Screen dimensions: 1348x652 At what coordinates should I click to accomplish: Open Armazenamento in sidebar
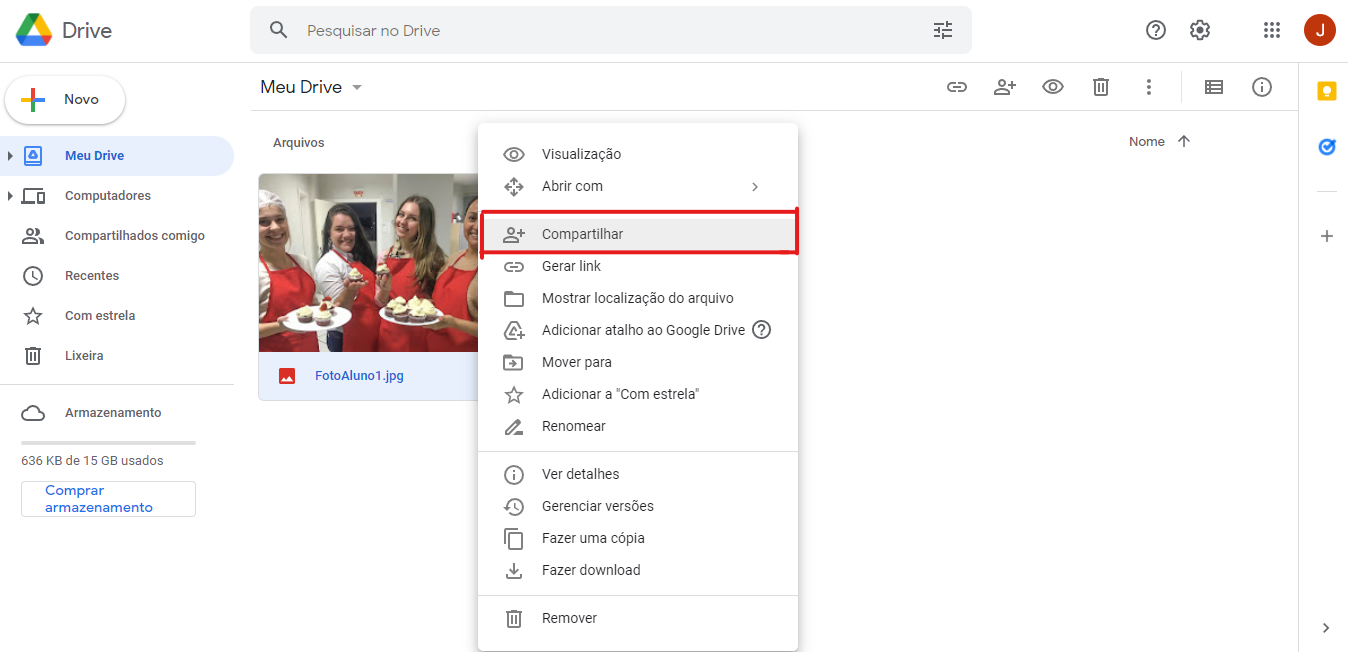[117, 413]
